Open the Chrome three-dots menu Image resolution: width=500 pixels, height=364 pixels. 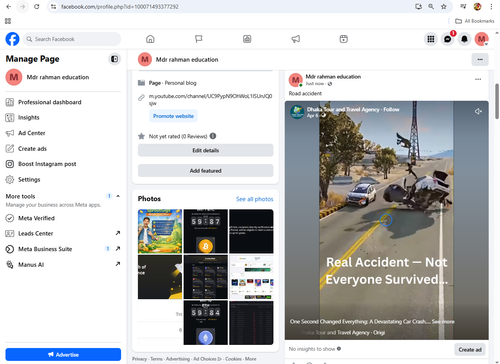click(x=491, y=6)
